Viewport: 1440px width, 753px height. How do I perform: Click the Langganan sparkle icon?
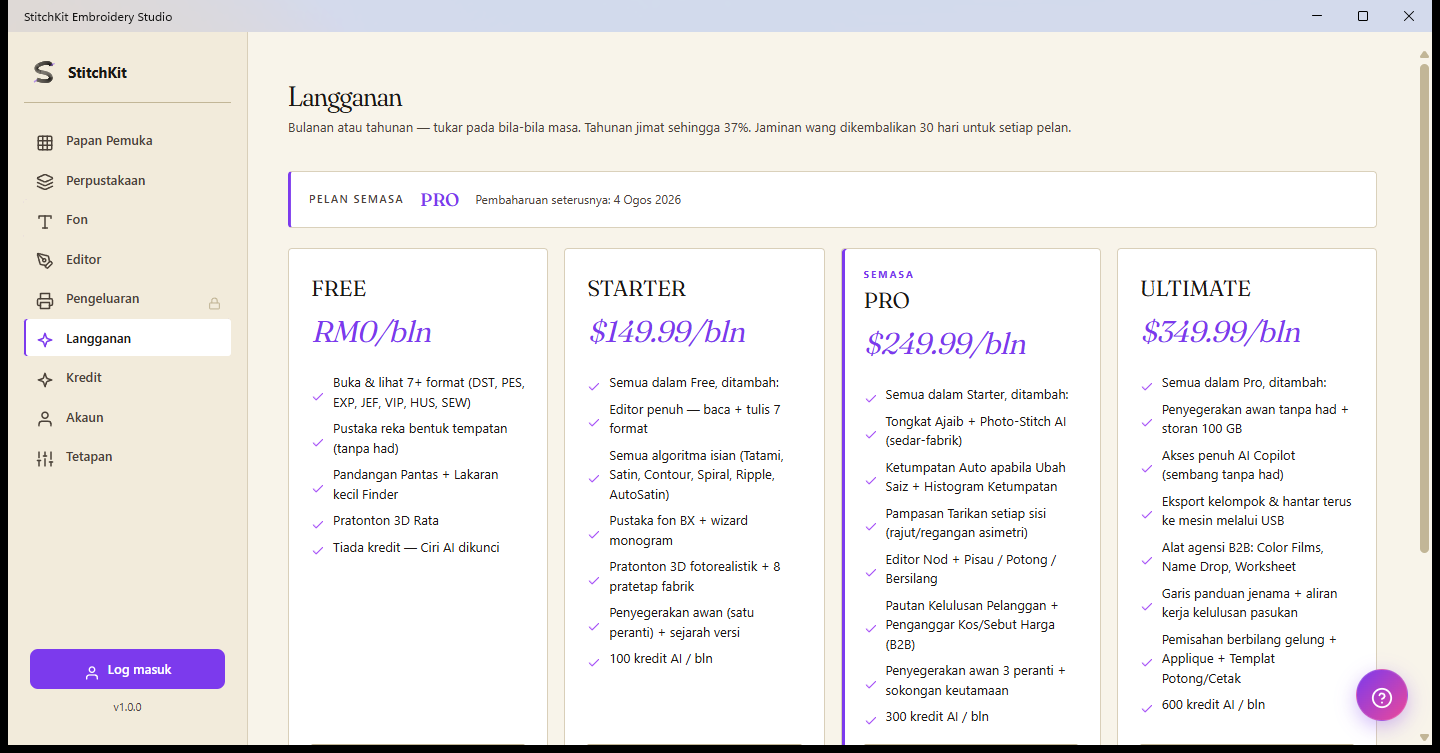[x=45, y=340]
